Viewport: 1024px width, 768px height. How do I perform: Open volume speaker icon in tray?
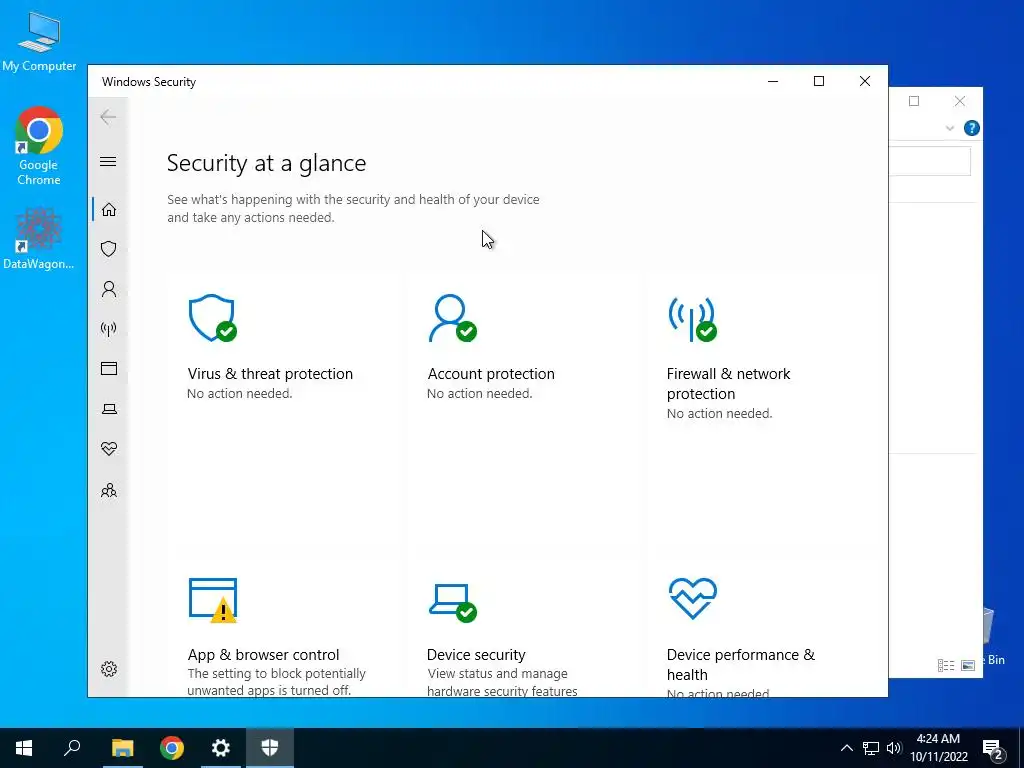[x=894, y=748]
